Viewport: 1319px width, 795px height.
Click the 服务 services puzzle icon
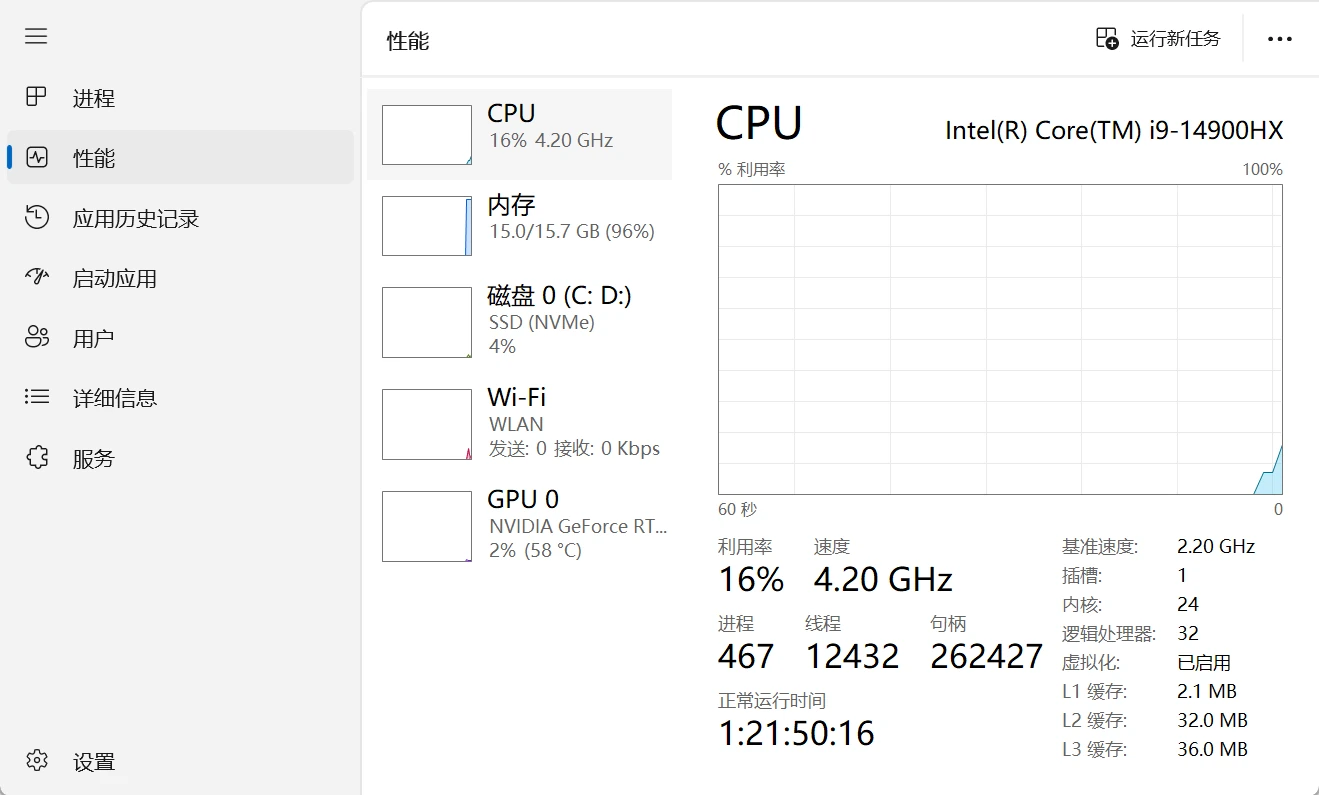36,458
